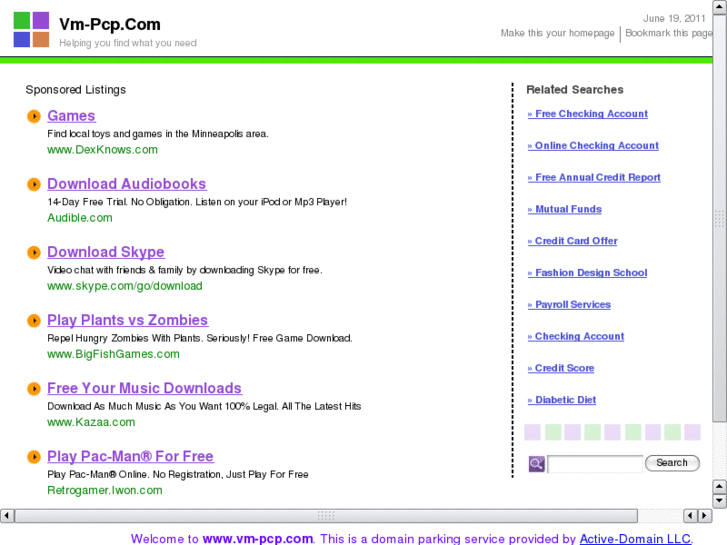Open the Download Audiobooks listing

pyautogui.click(x=127, y=184)
